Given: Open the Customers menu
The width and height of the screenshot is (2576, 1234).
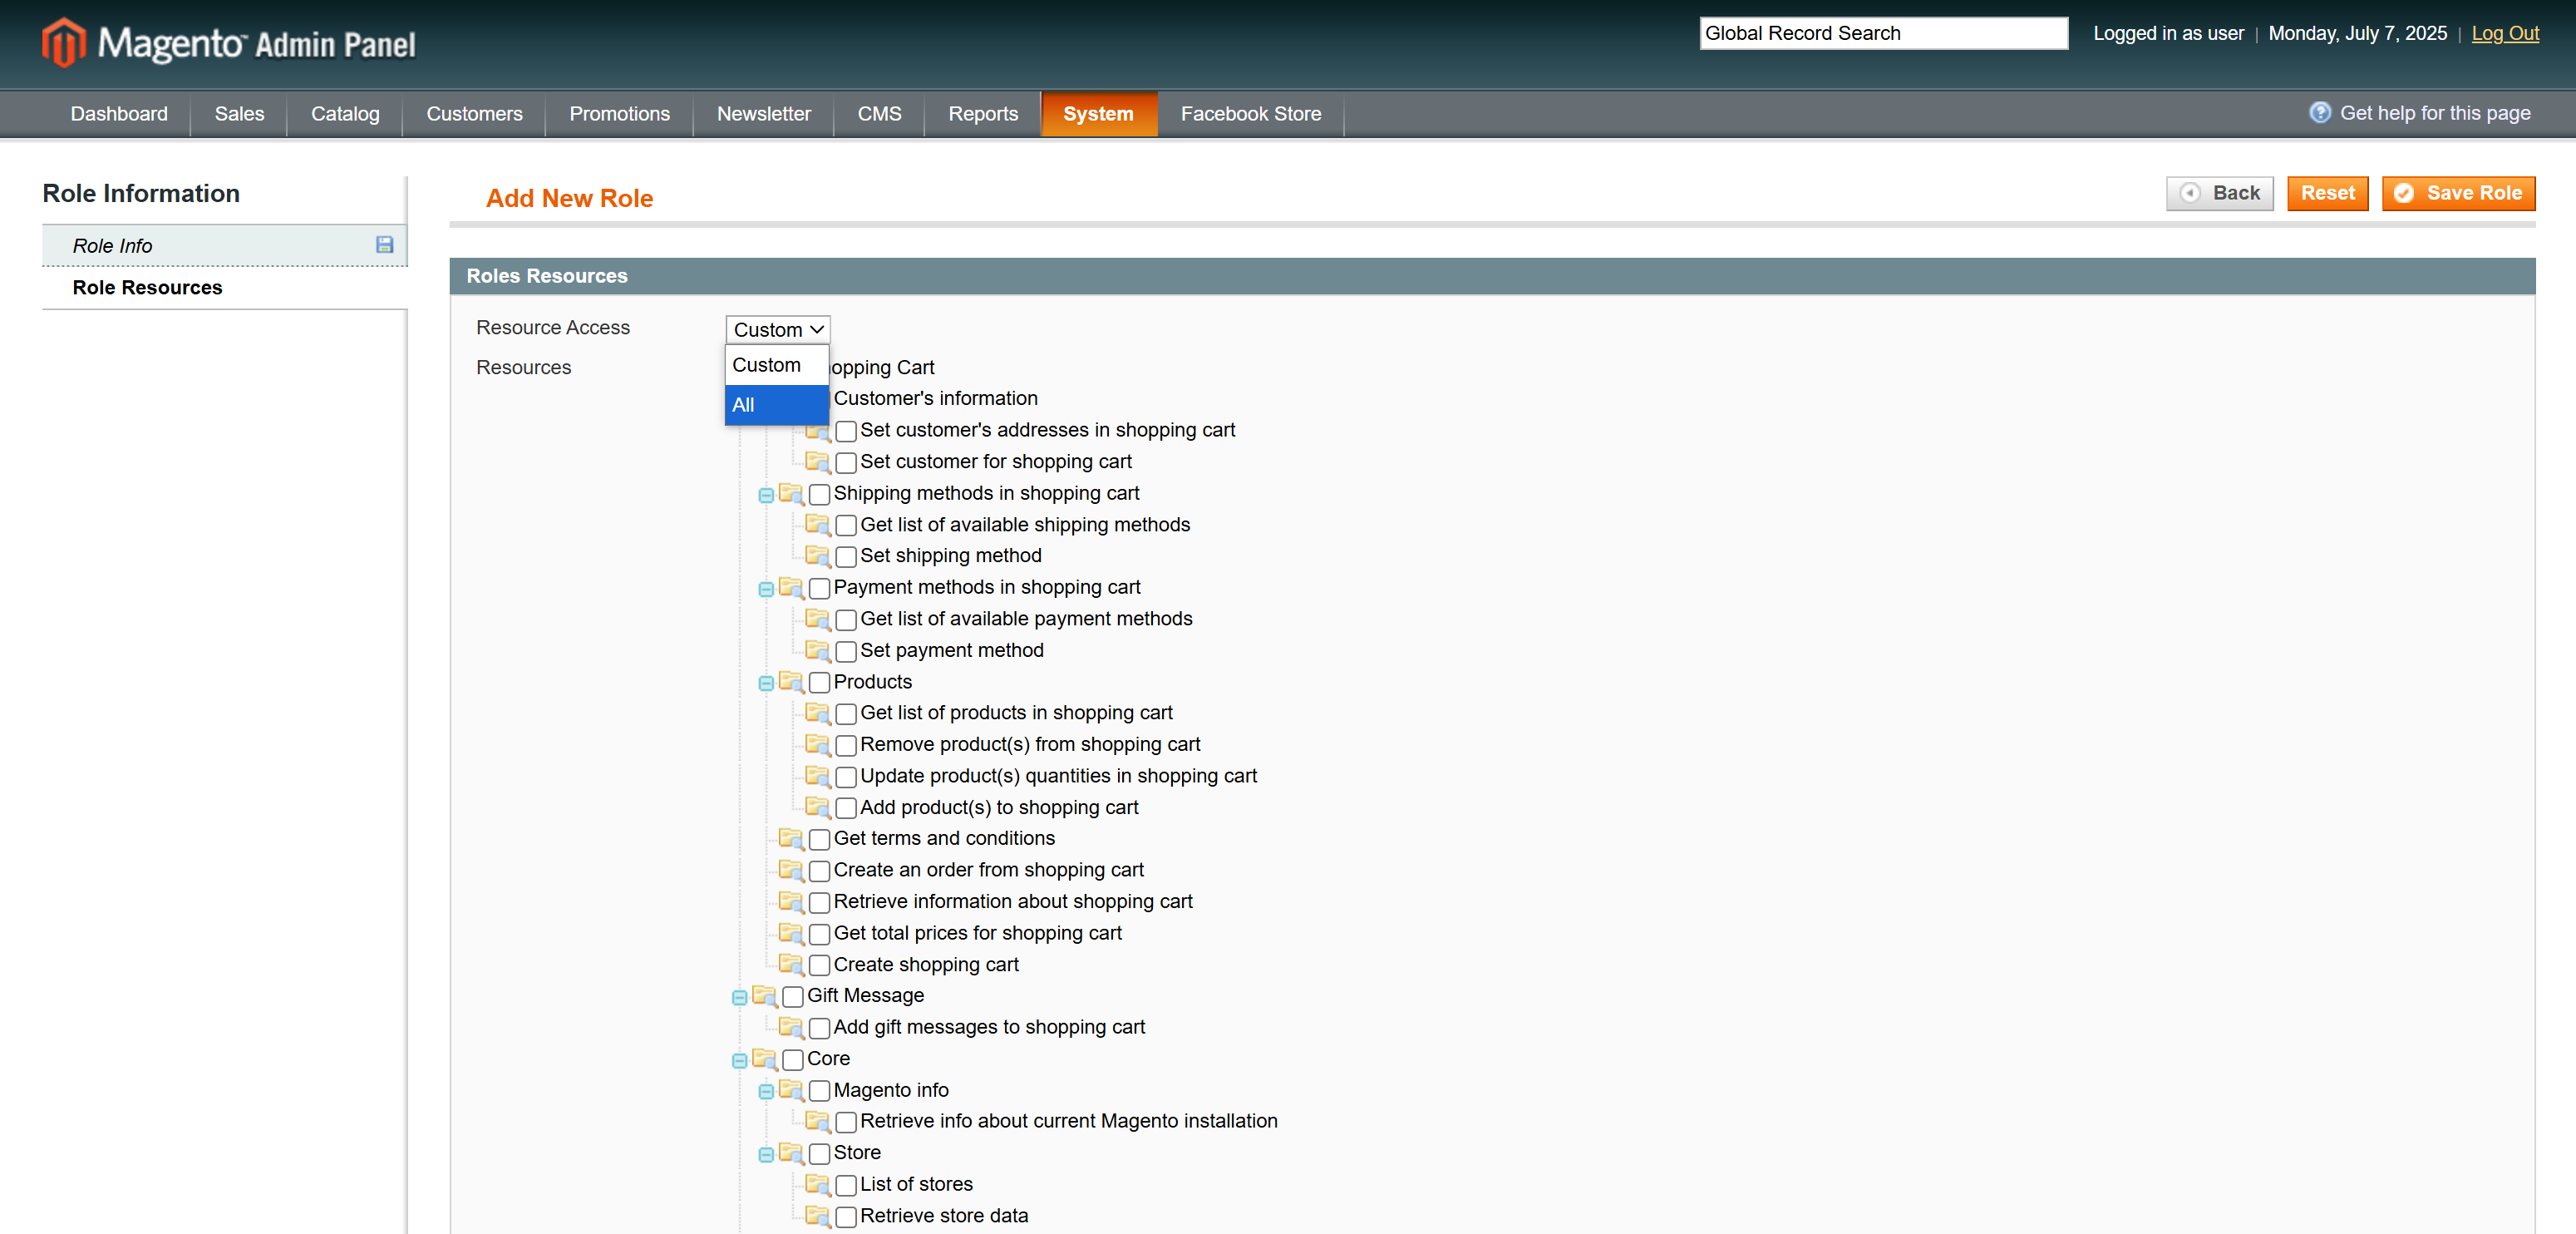Looking at the screenshot, I should [x=474, y=114].
